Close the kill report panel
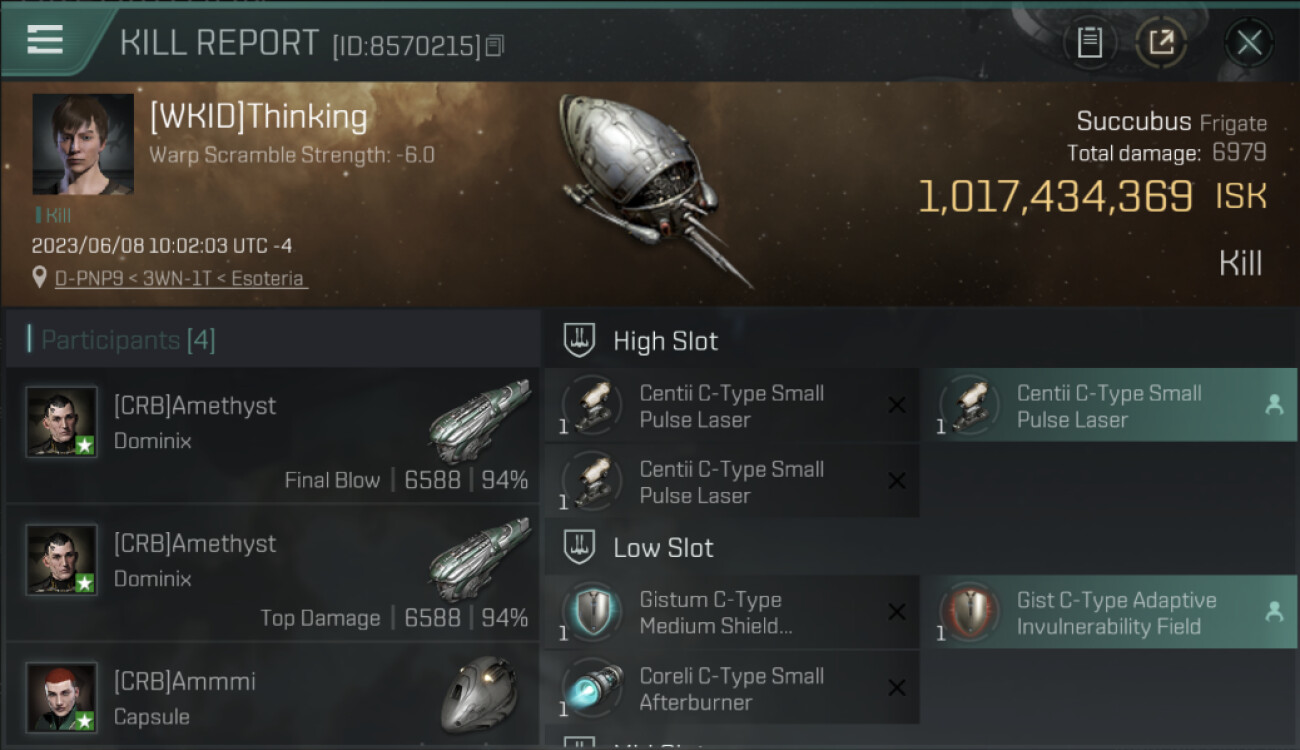The height and width of the screenshot is (750, 1300). pyautogui.click(x=1249, y=42)
